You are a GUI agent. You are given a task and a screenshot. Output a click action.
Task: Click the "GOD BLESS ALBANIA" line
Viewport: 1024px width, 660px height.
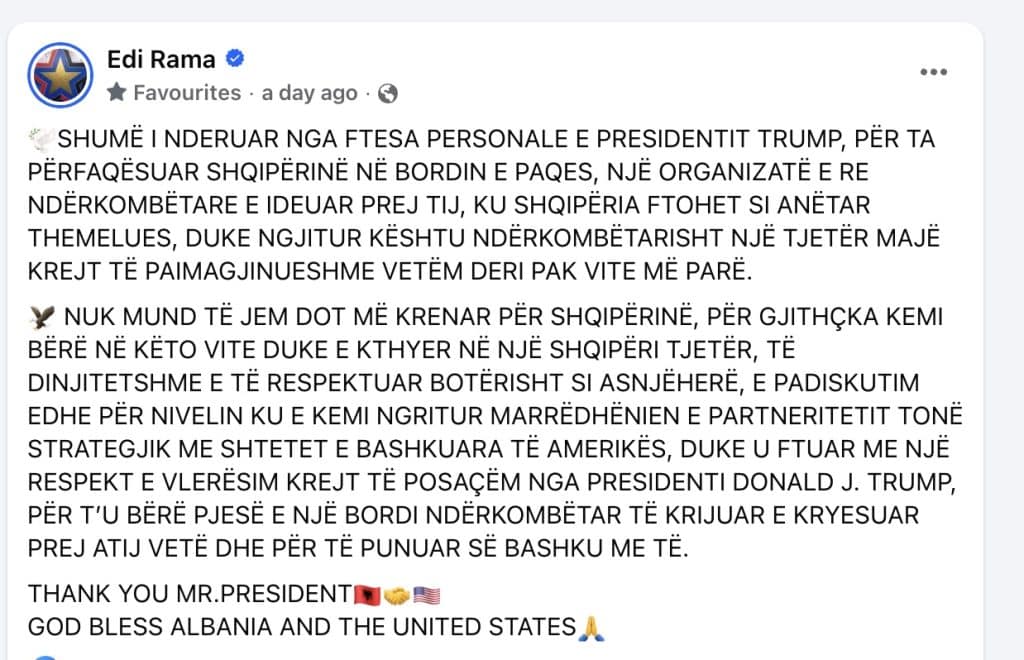click(x=300, y=628)
